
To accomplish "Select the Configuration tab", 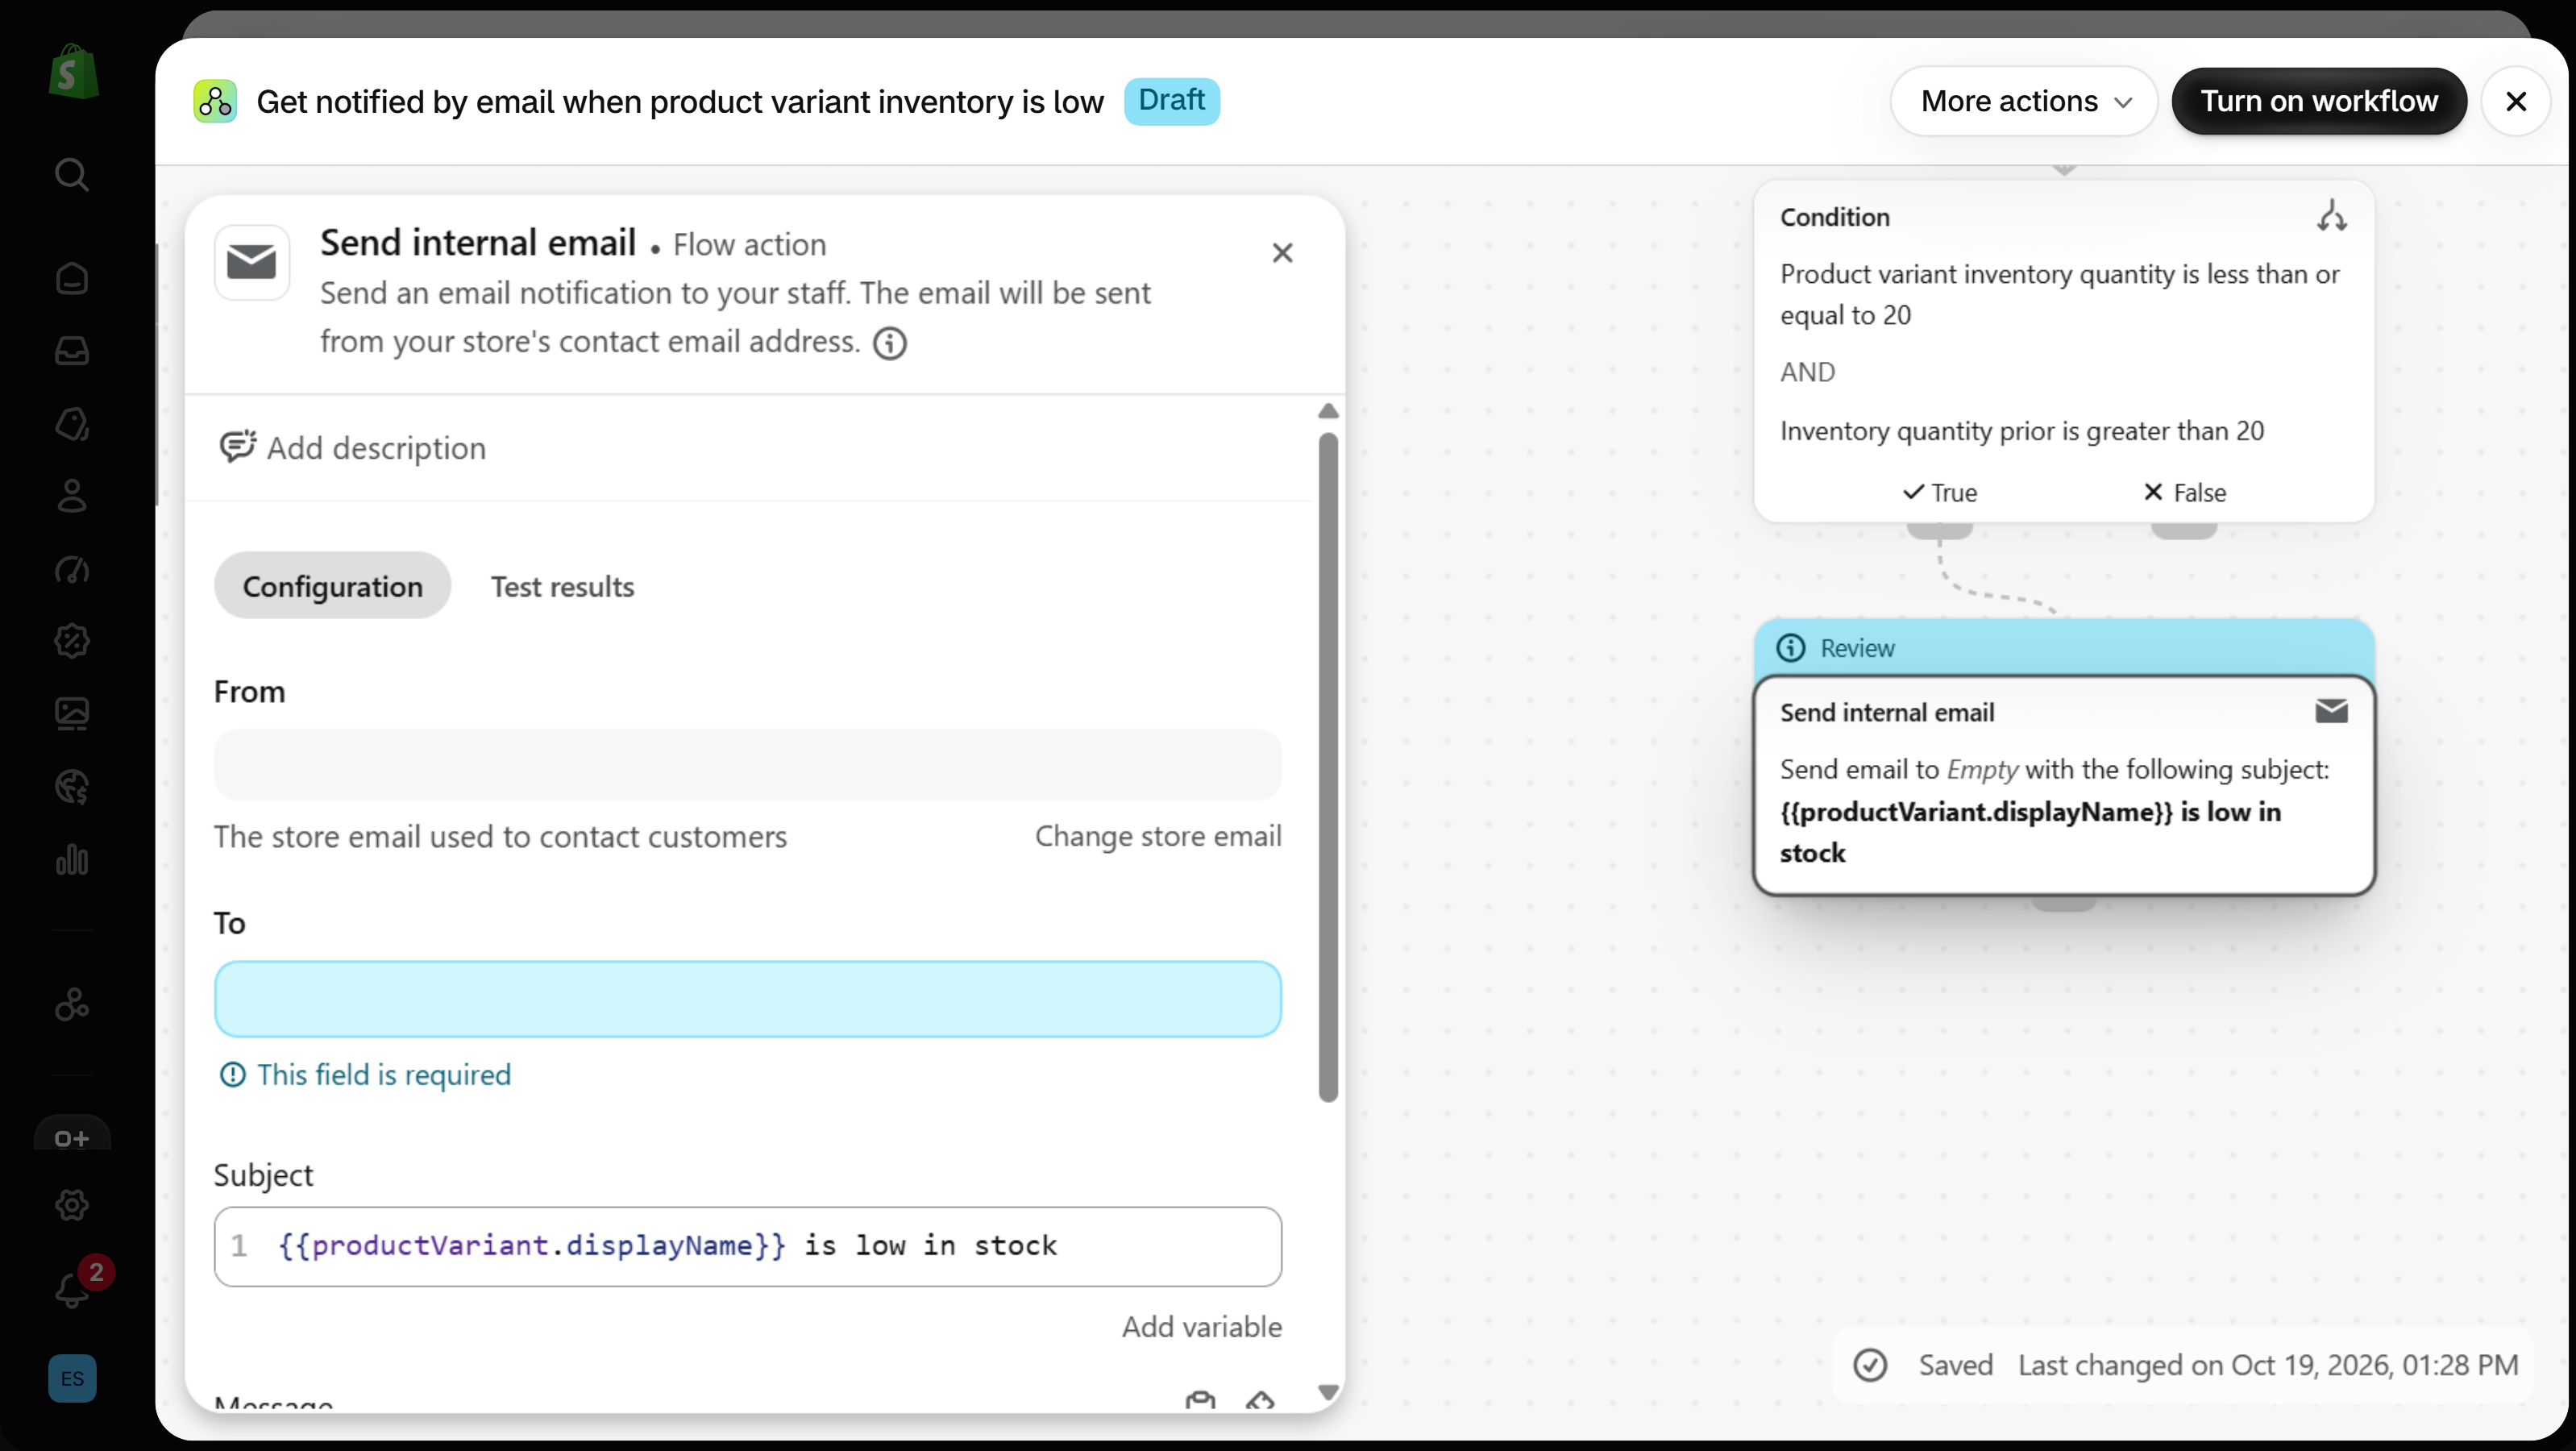I will coord(333,586).
